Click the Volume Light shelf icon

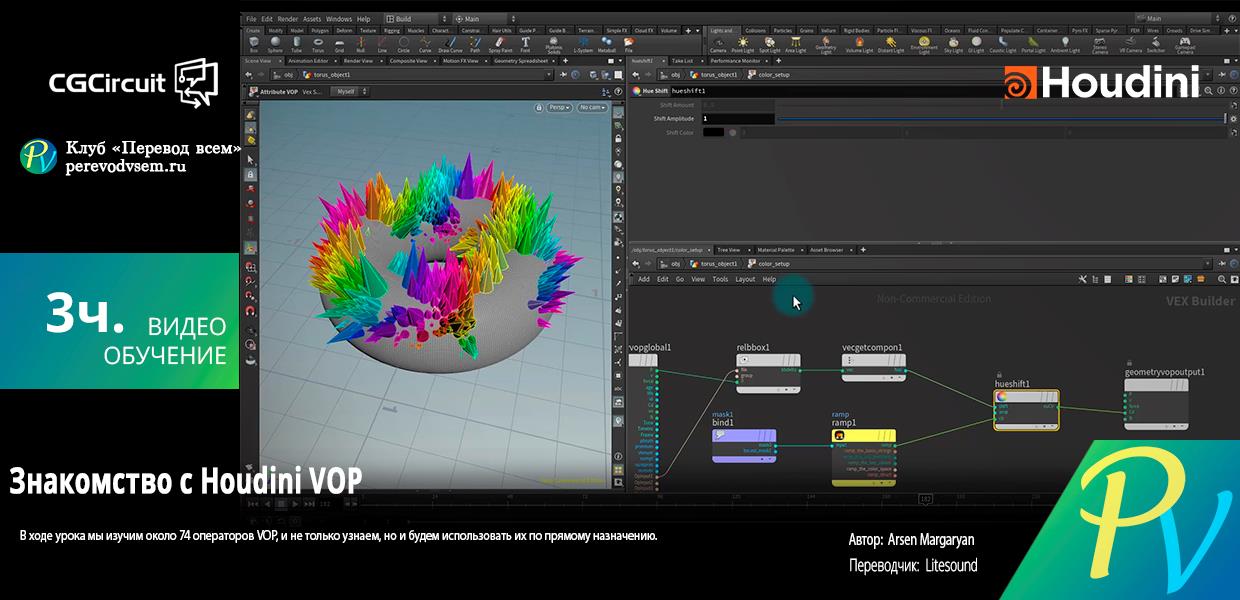pos(859,44)
